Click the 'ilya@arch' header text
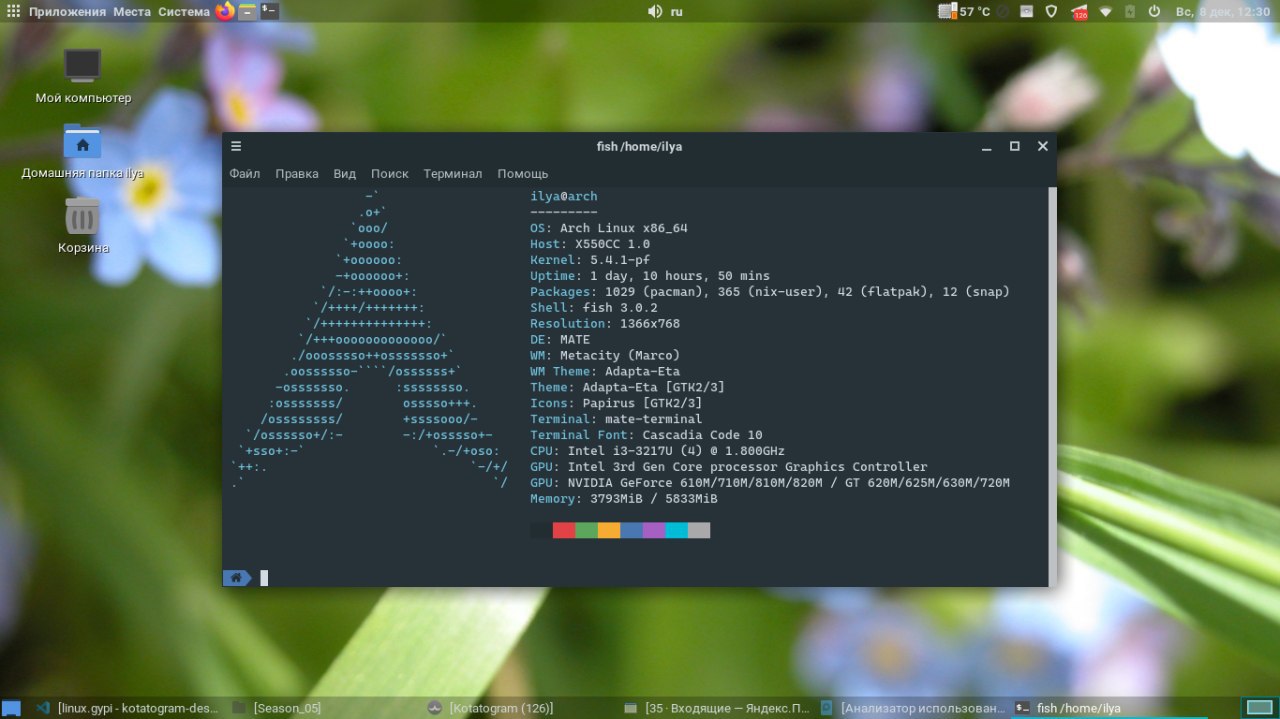The width and height of the screenshot is (1280, 719). [564, 196]
